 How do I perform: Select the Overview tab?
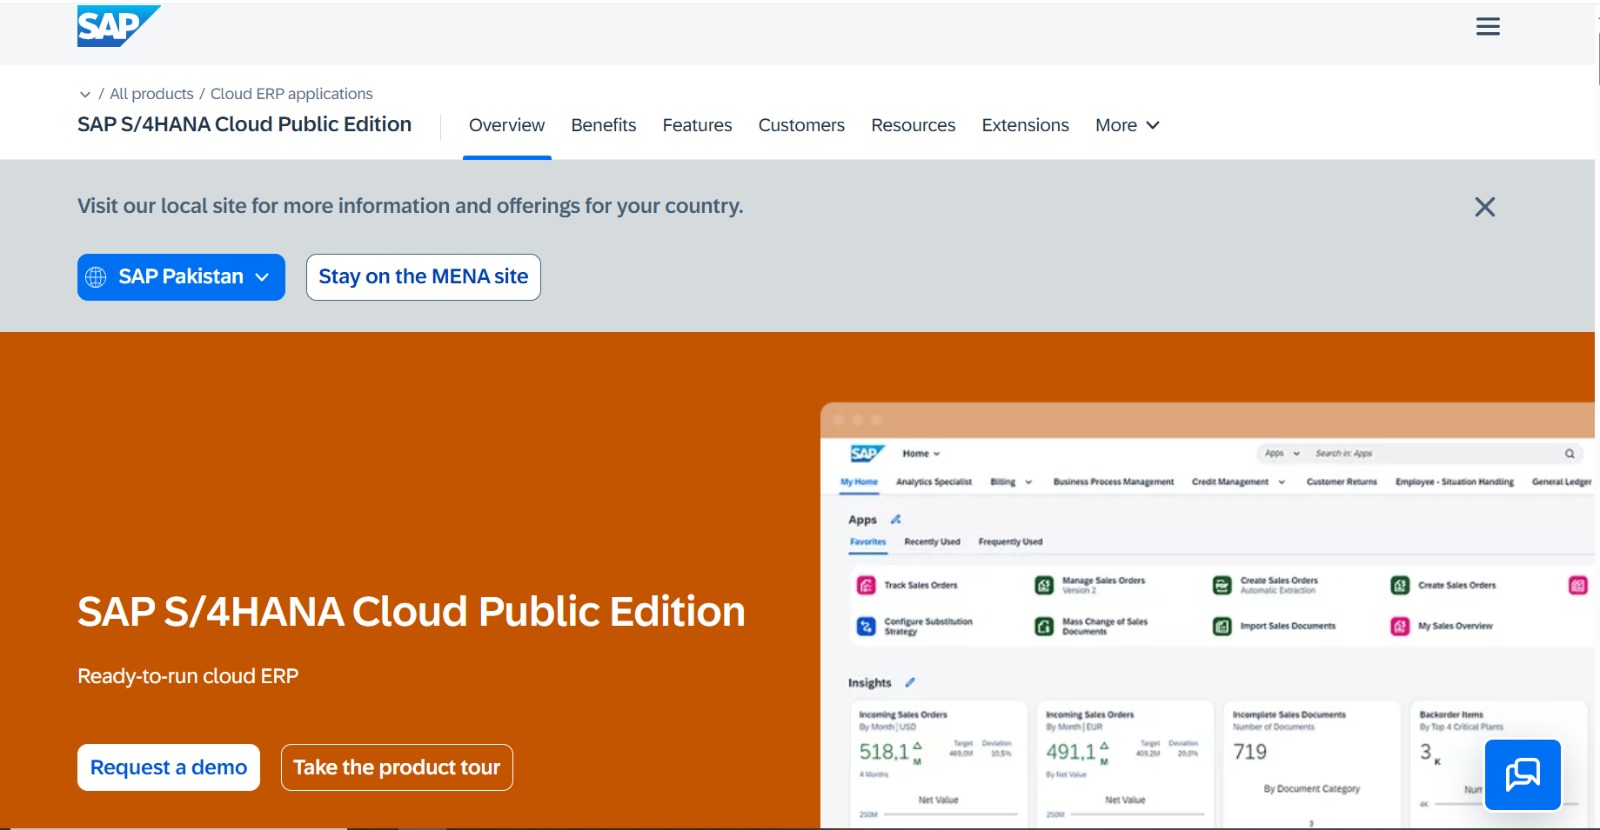point(507,125)
